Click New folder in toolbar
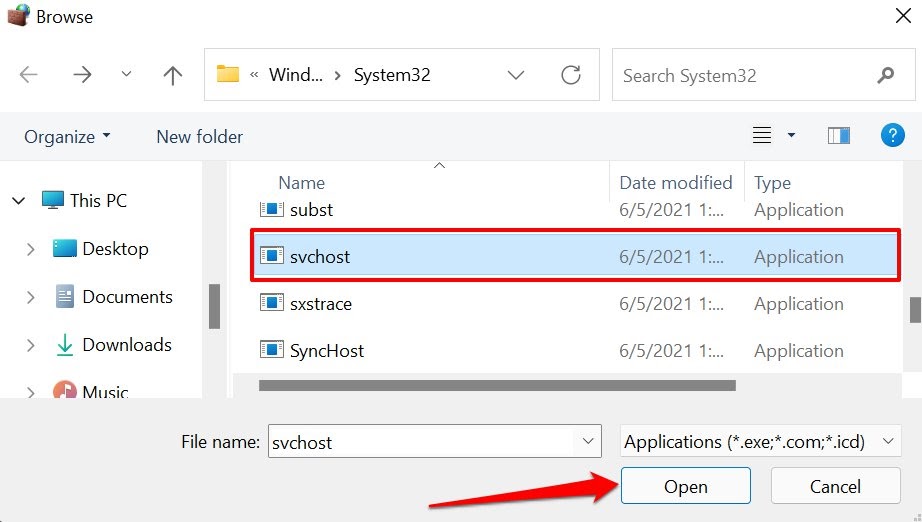 [x=199, y=137]
